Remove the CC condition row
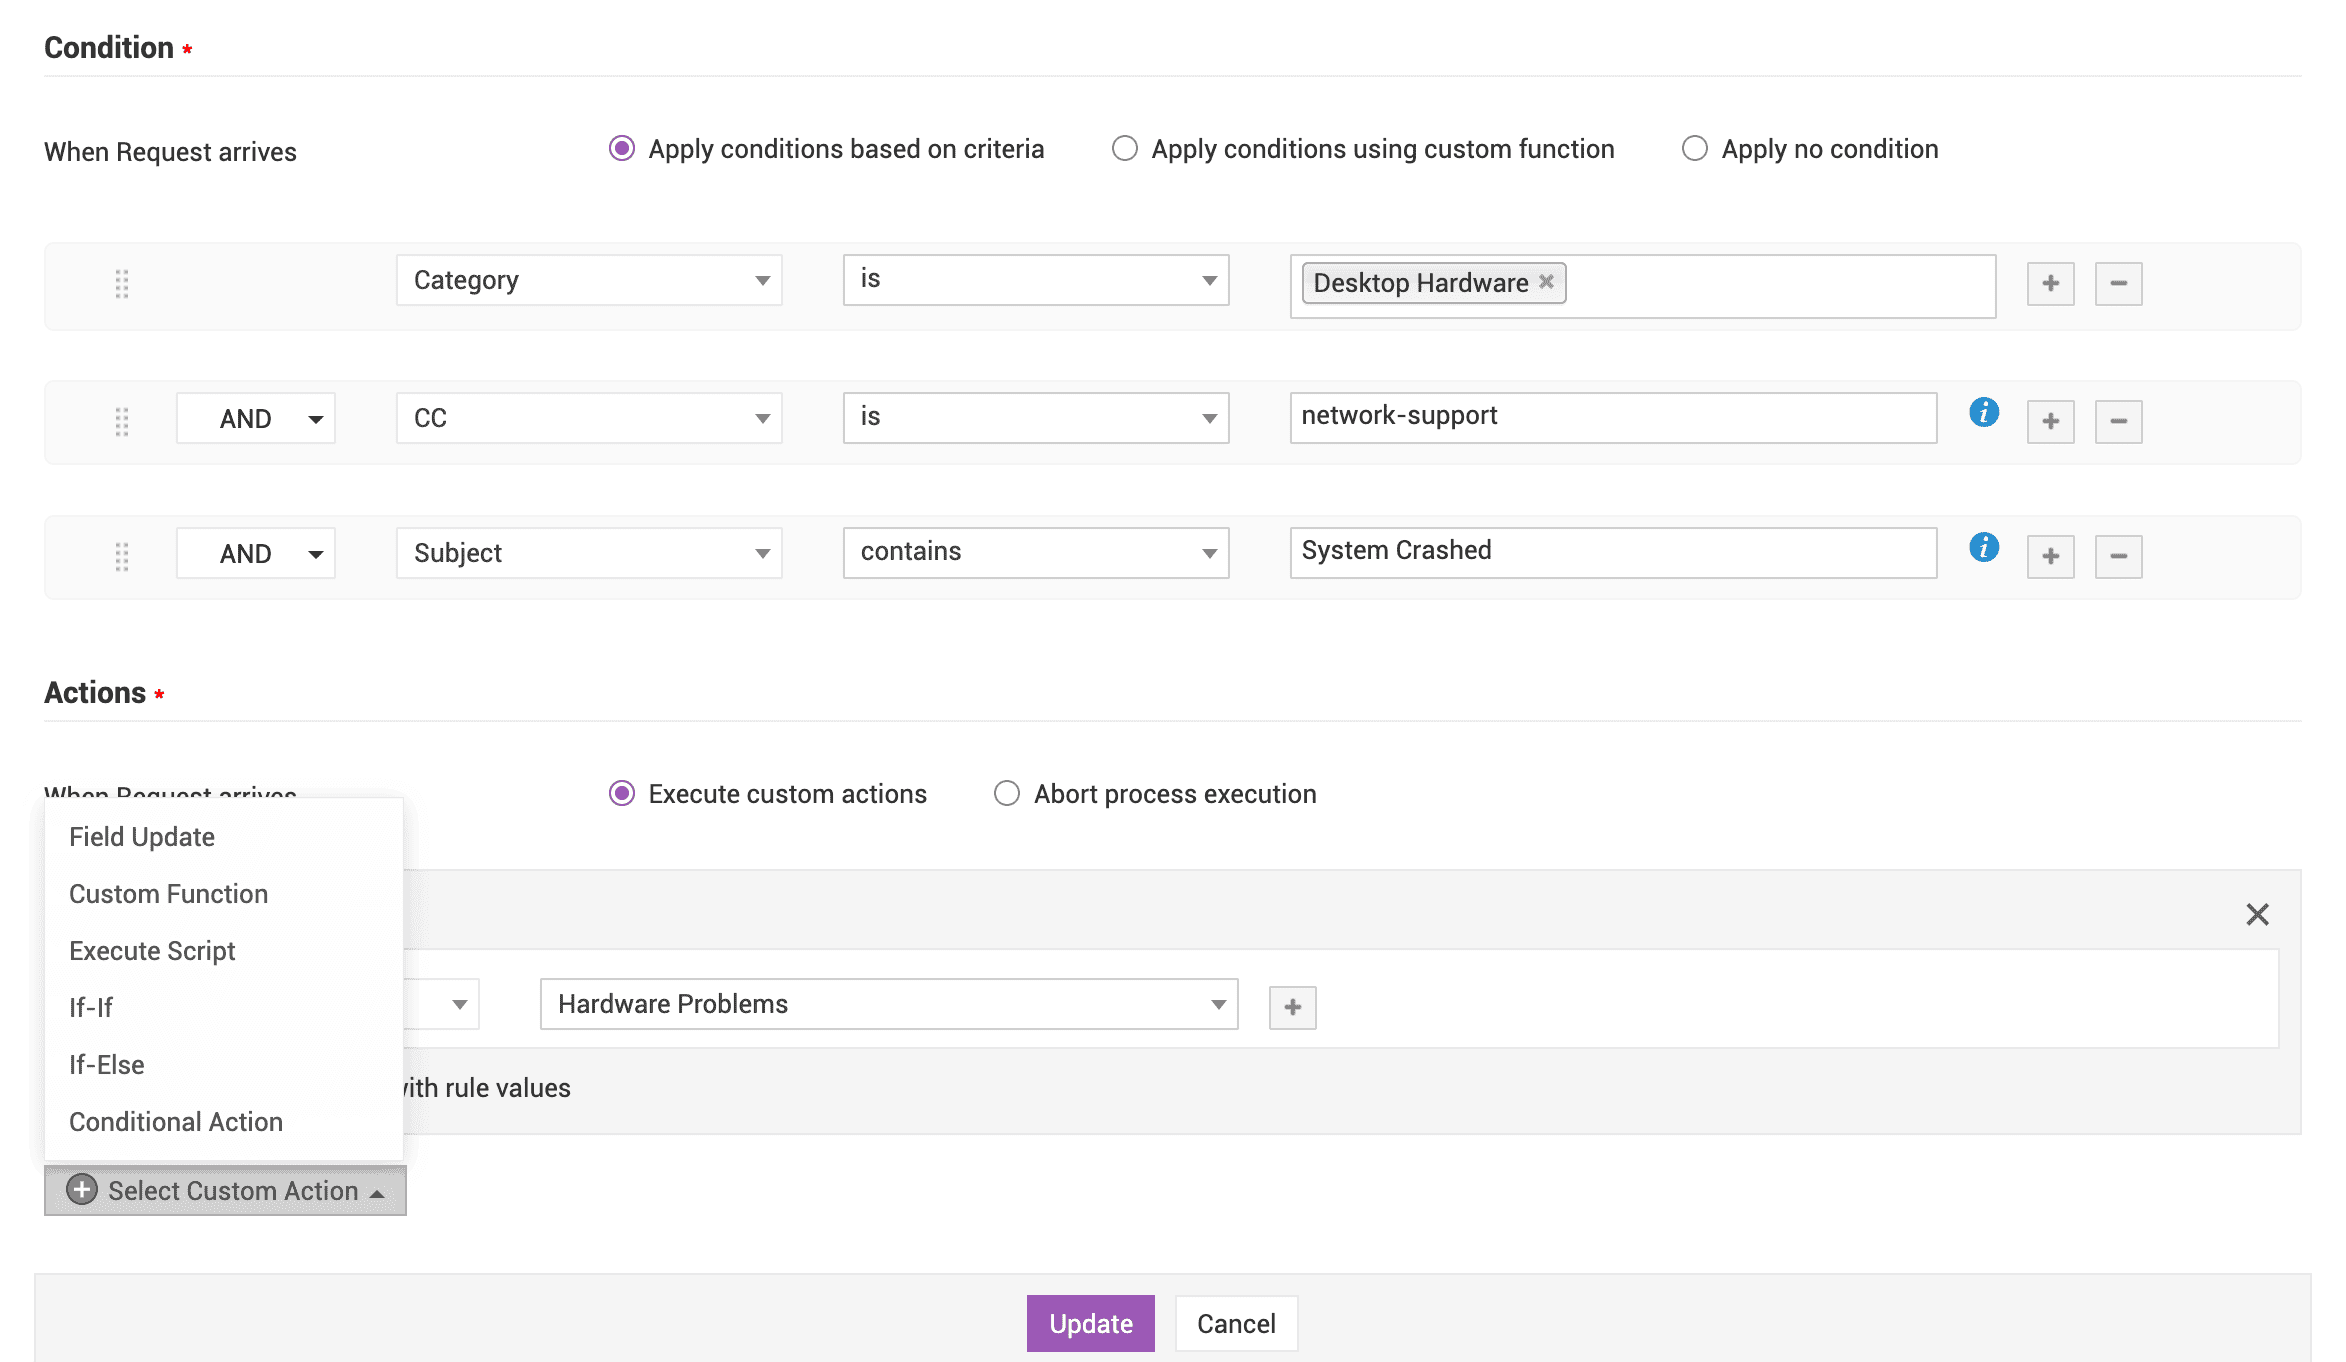Viewport: 2346px width, 1362px height. tap(2118, 421)
